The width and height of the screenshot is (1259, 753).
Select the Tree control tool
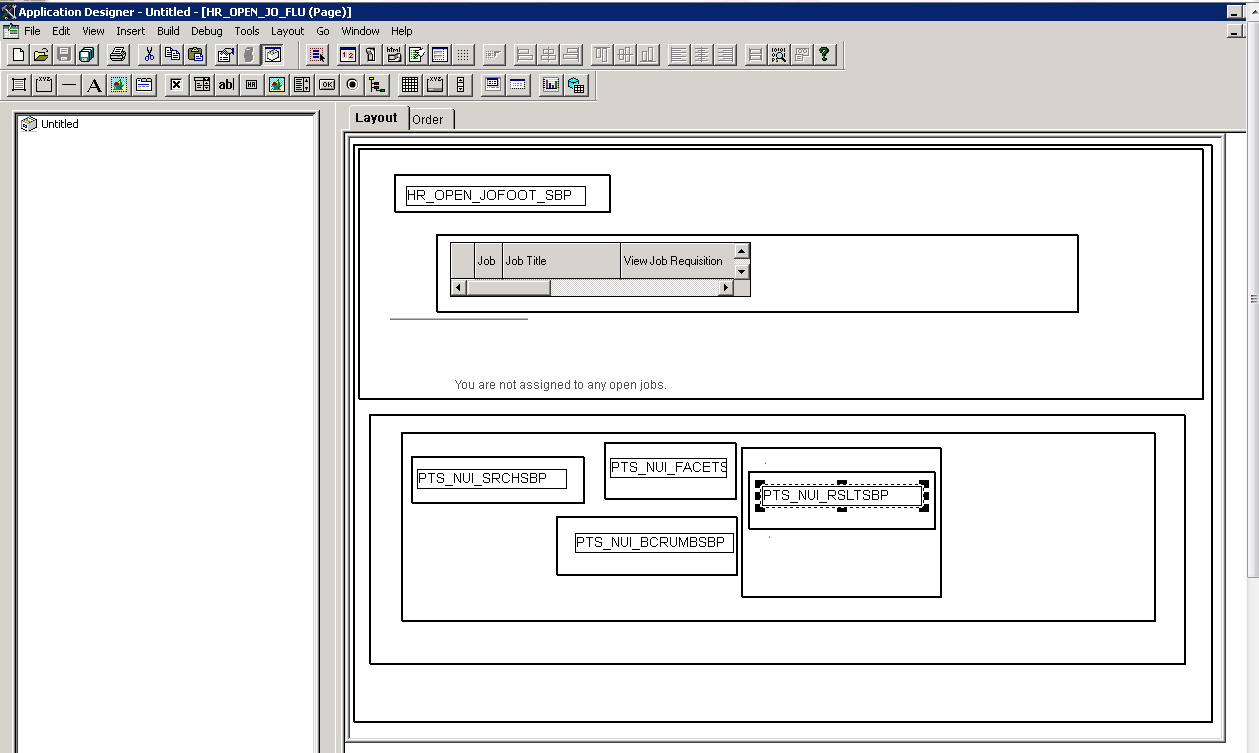coord(377,85)
